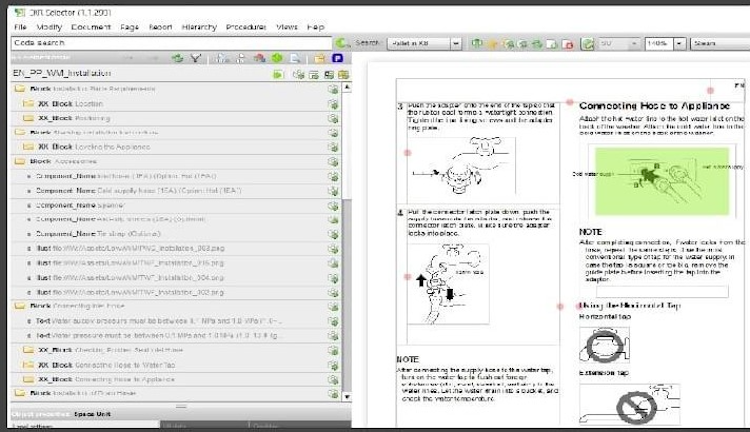750x432 pixels.
Task: Click the funnel filter icon in tree toolbar
Action: tap(196, 58)
